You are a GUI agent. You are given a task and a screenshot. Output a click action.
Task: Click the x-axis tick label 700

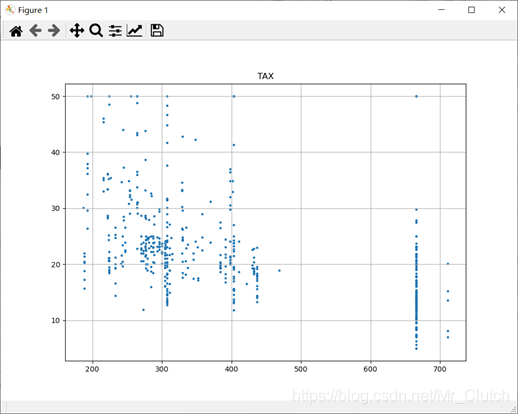440,369
